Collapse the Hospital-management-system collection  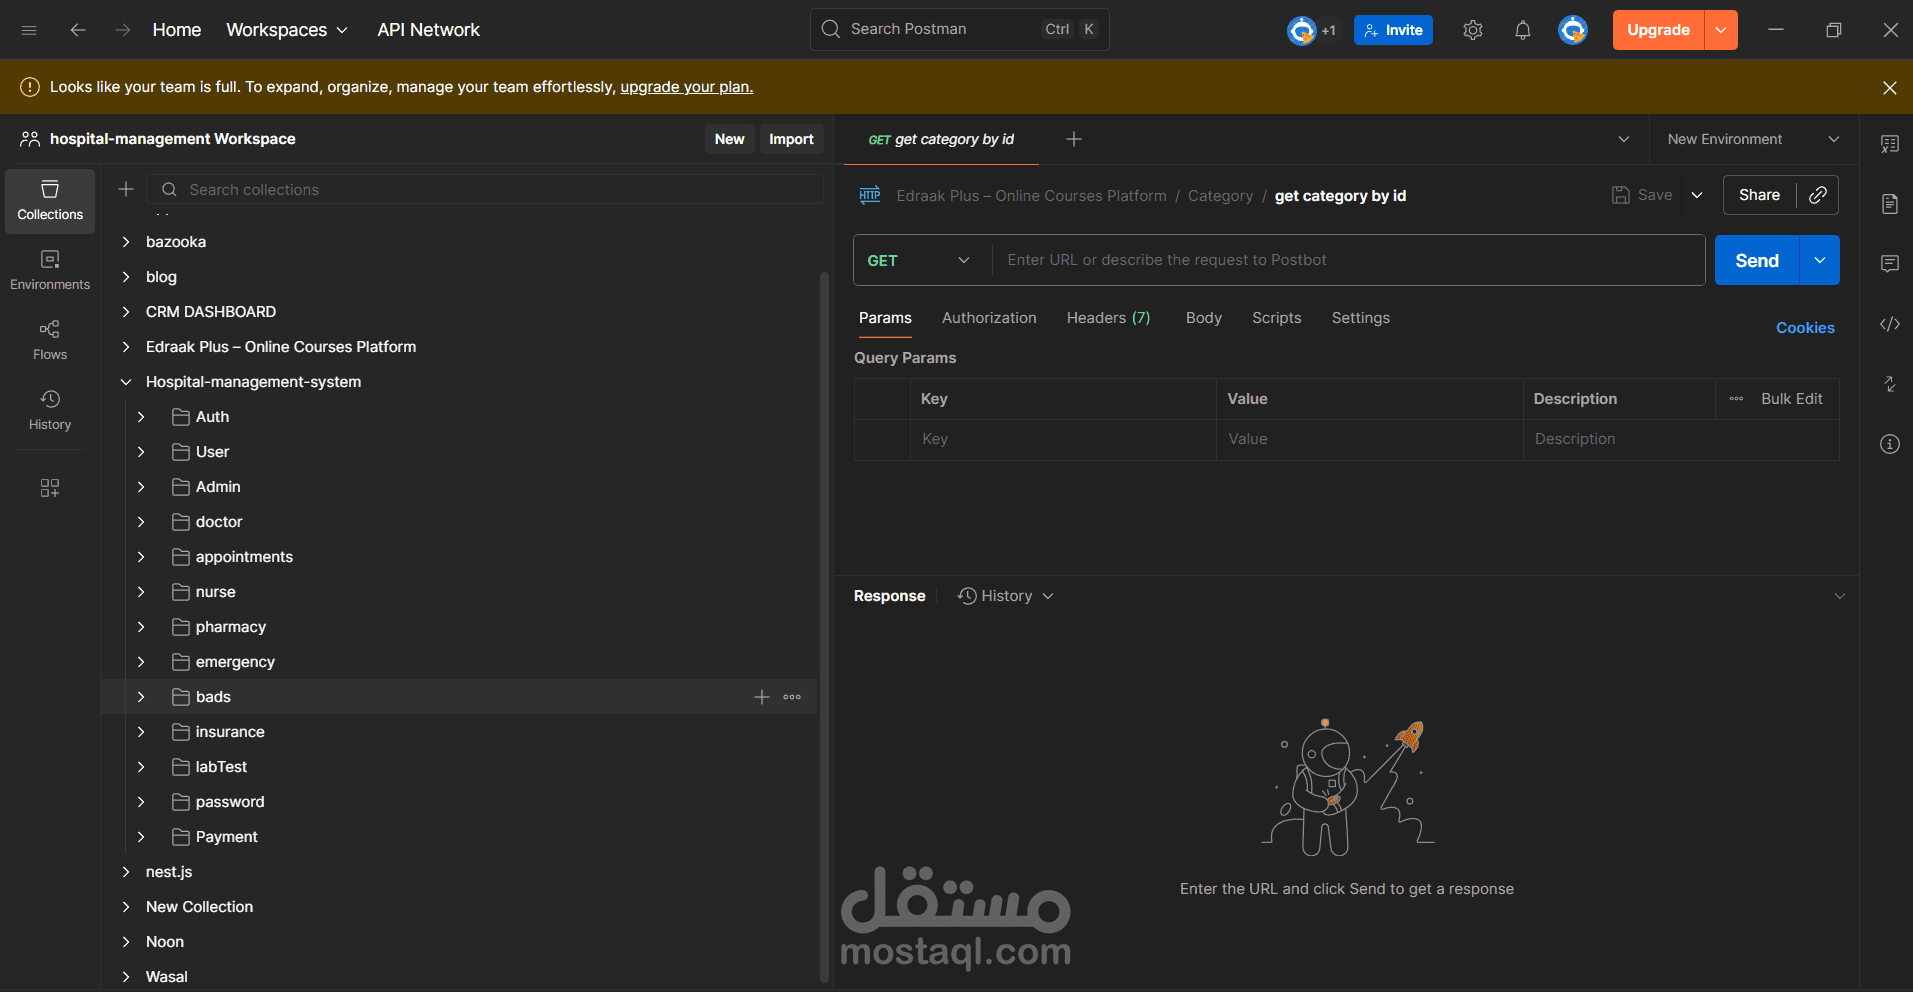[x=126, y=382]
